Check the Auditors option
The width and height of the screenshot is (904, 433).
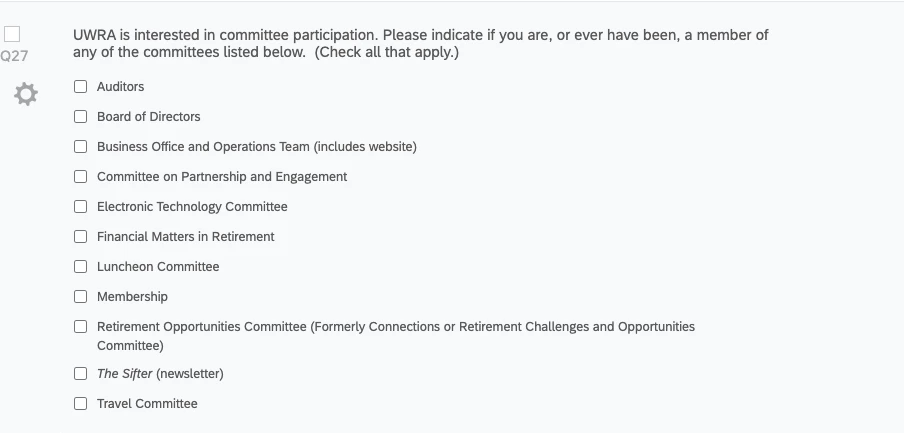[x=81, y=86]
